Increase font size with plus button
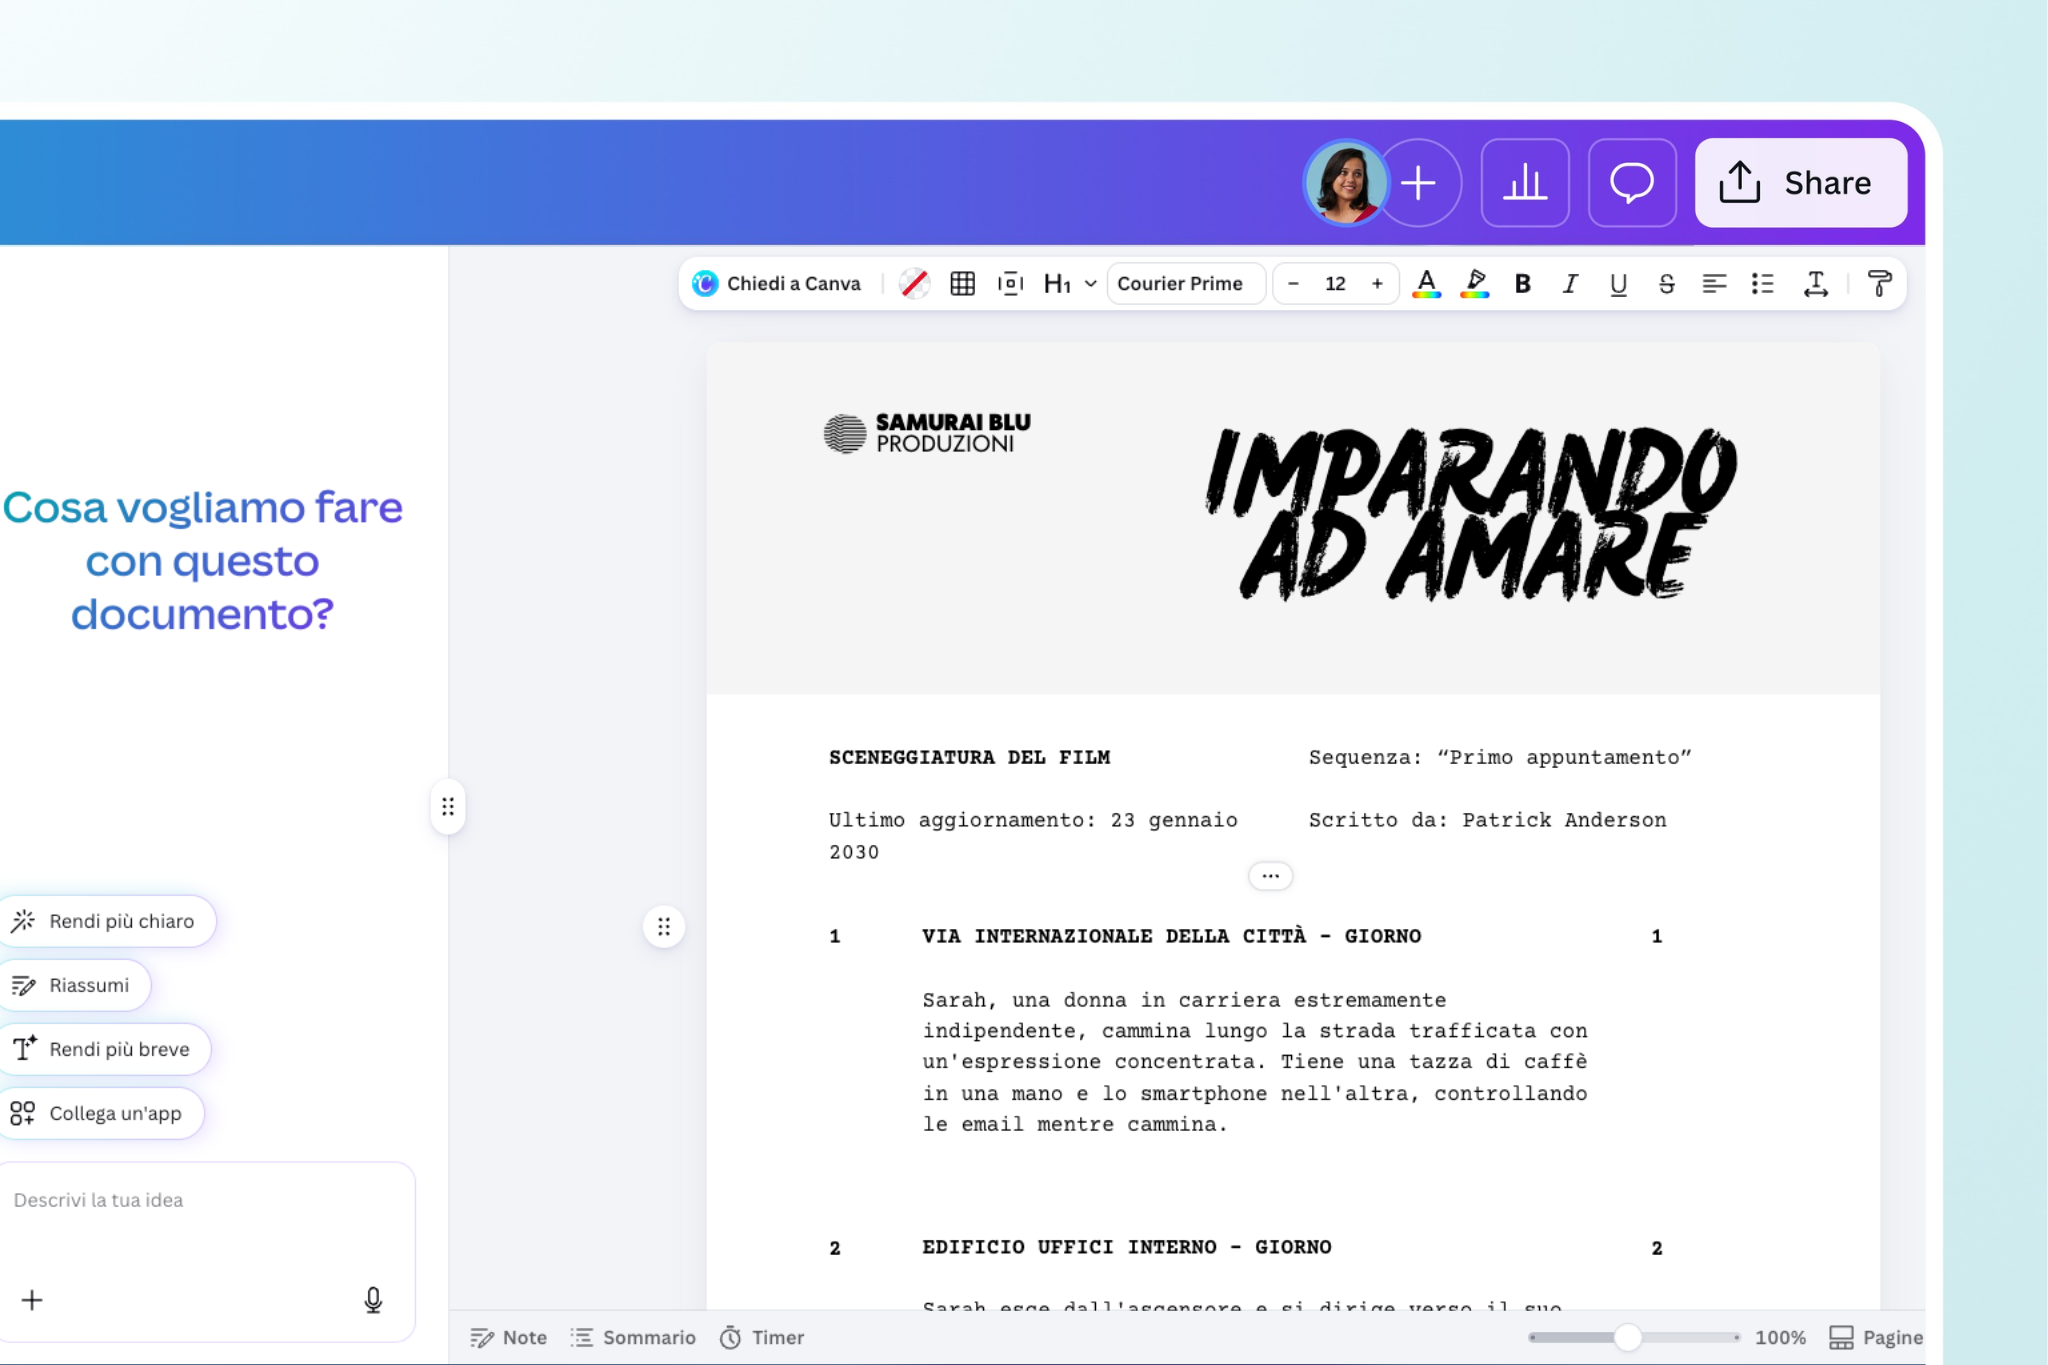Screen dimensions: 2048x1365 [1377, 284]
